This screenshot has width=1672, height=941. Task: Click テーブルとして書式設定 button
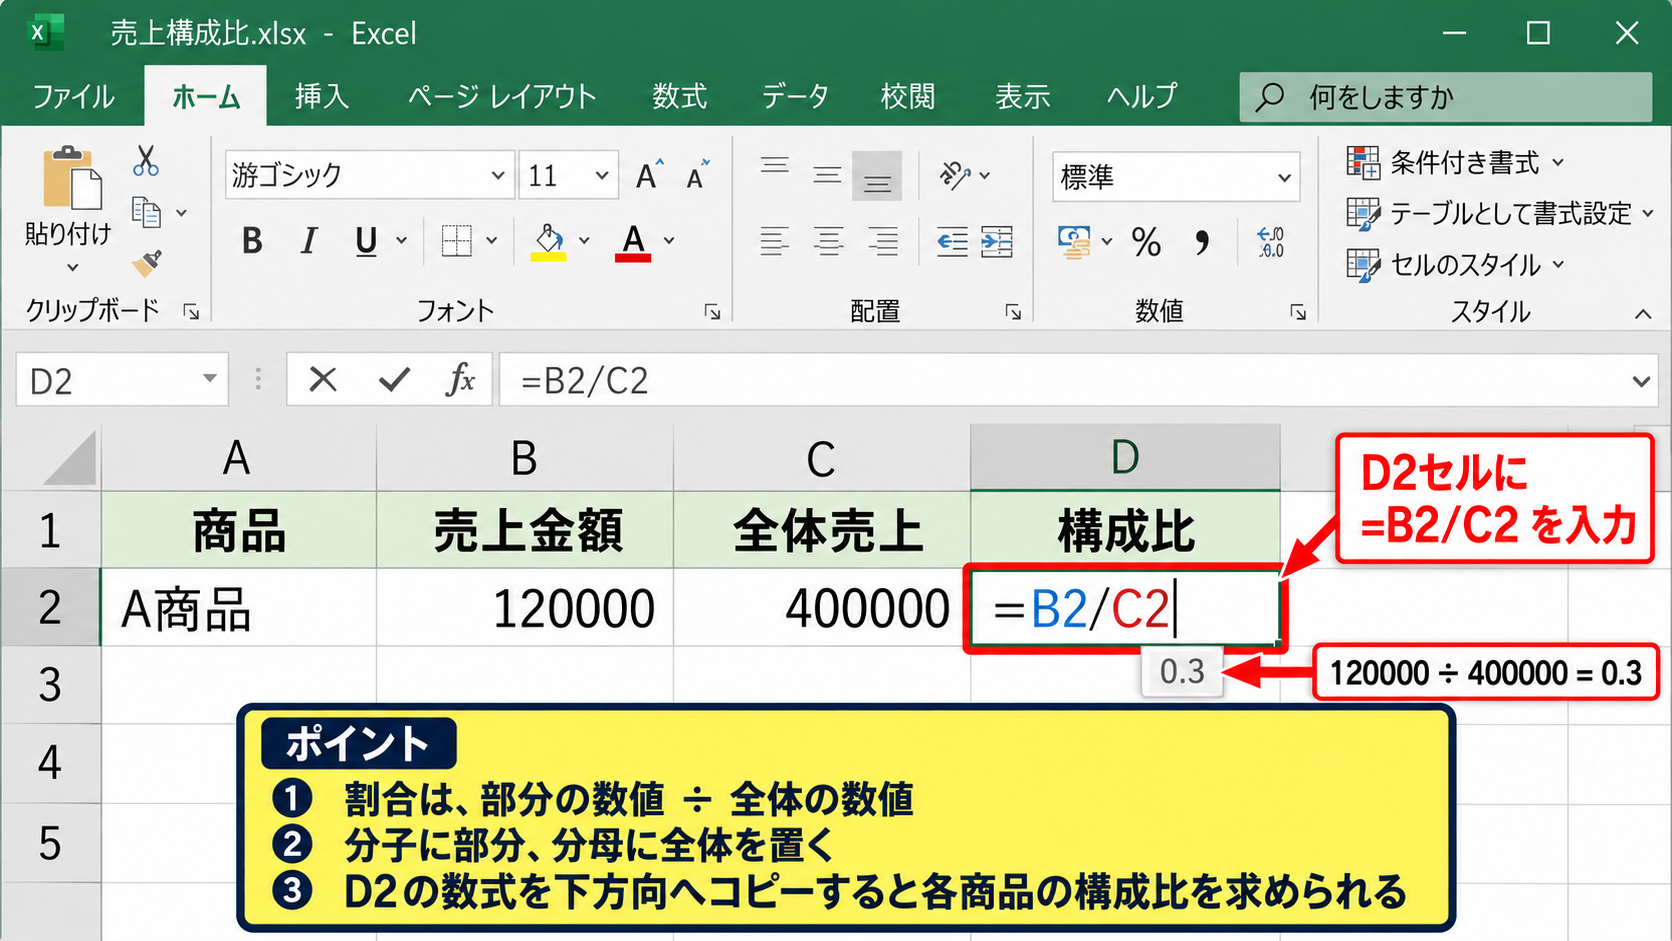pyautogui.click(x=1500, y=213)
